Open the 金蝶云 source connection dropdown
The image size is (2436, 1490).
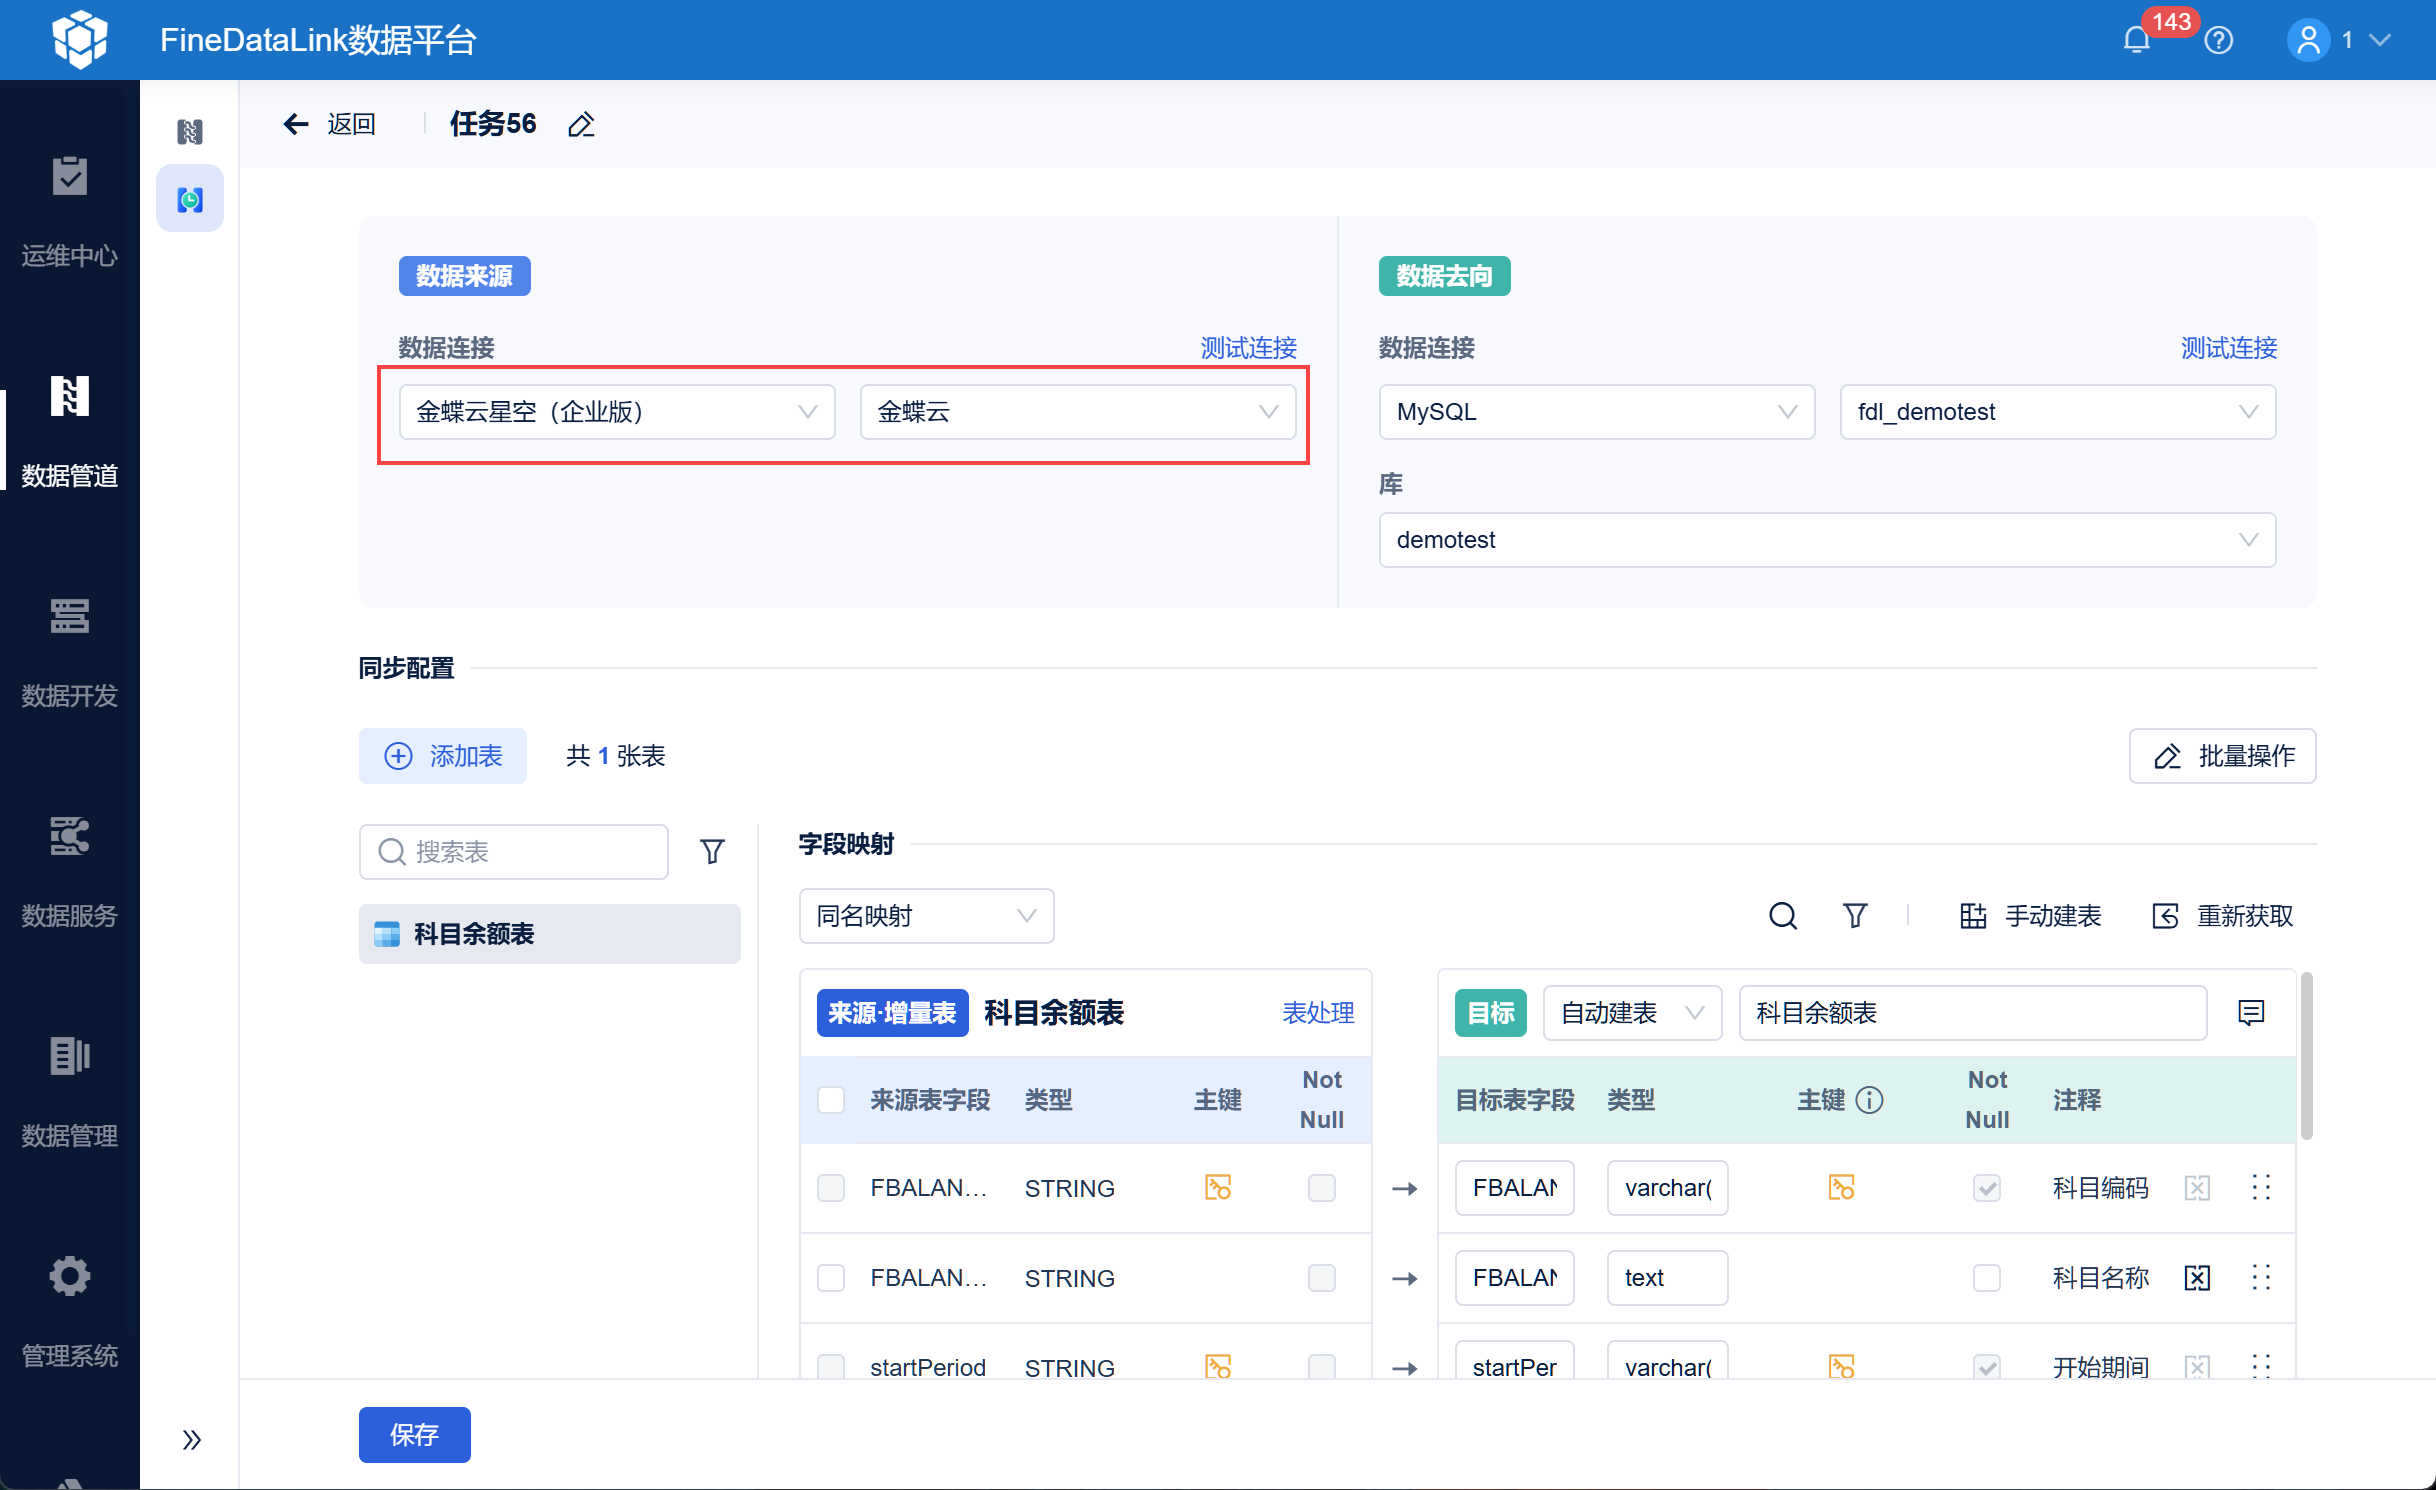(x=1078, y=412)
